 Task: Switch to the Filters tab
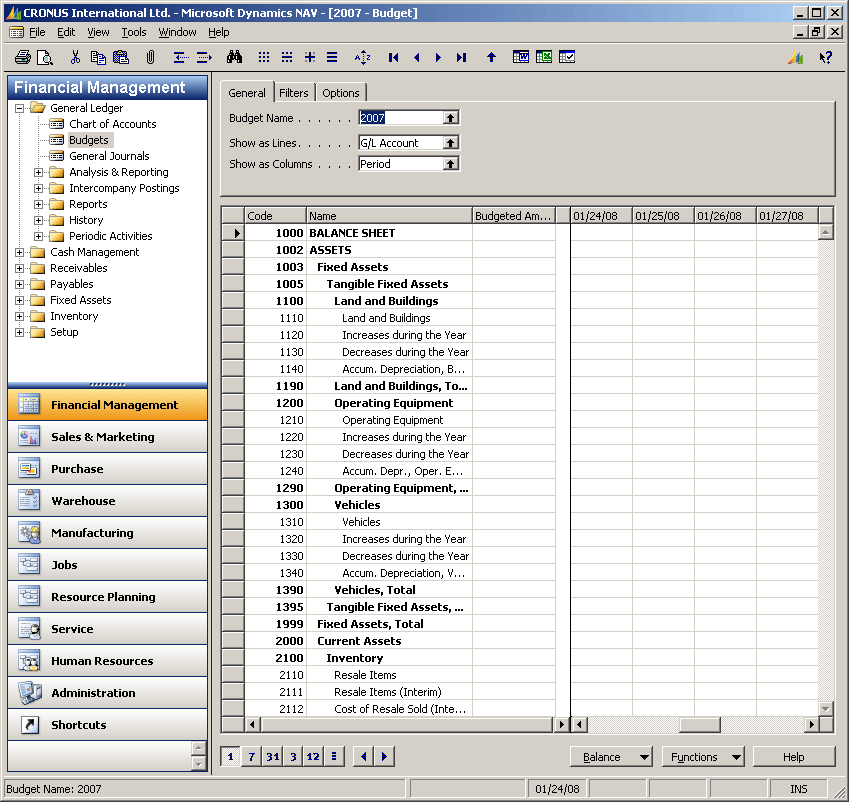(x=293, y=93)
